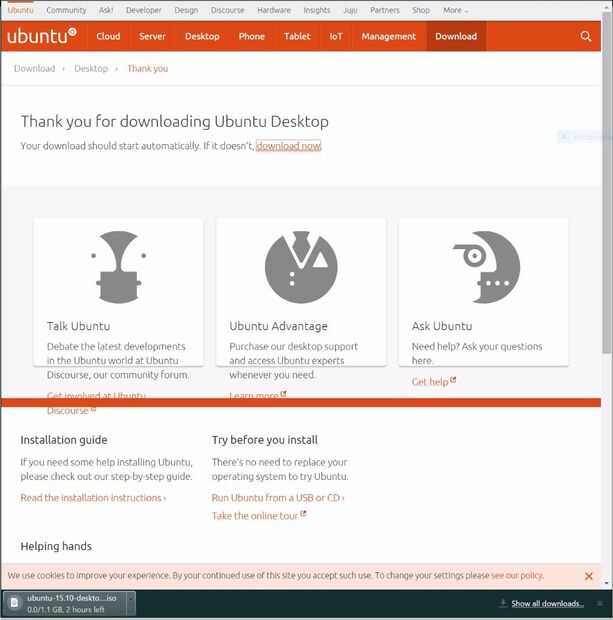Viewport: 613px width, 620px height.
Task: Click 'Thank you for downloading Ubuntu Desktop' heading
Action: pyautogui.click(x=174, y=121)
